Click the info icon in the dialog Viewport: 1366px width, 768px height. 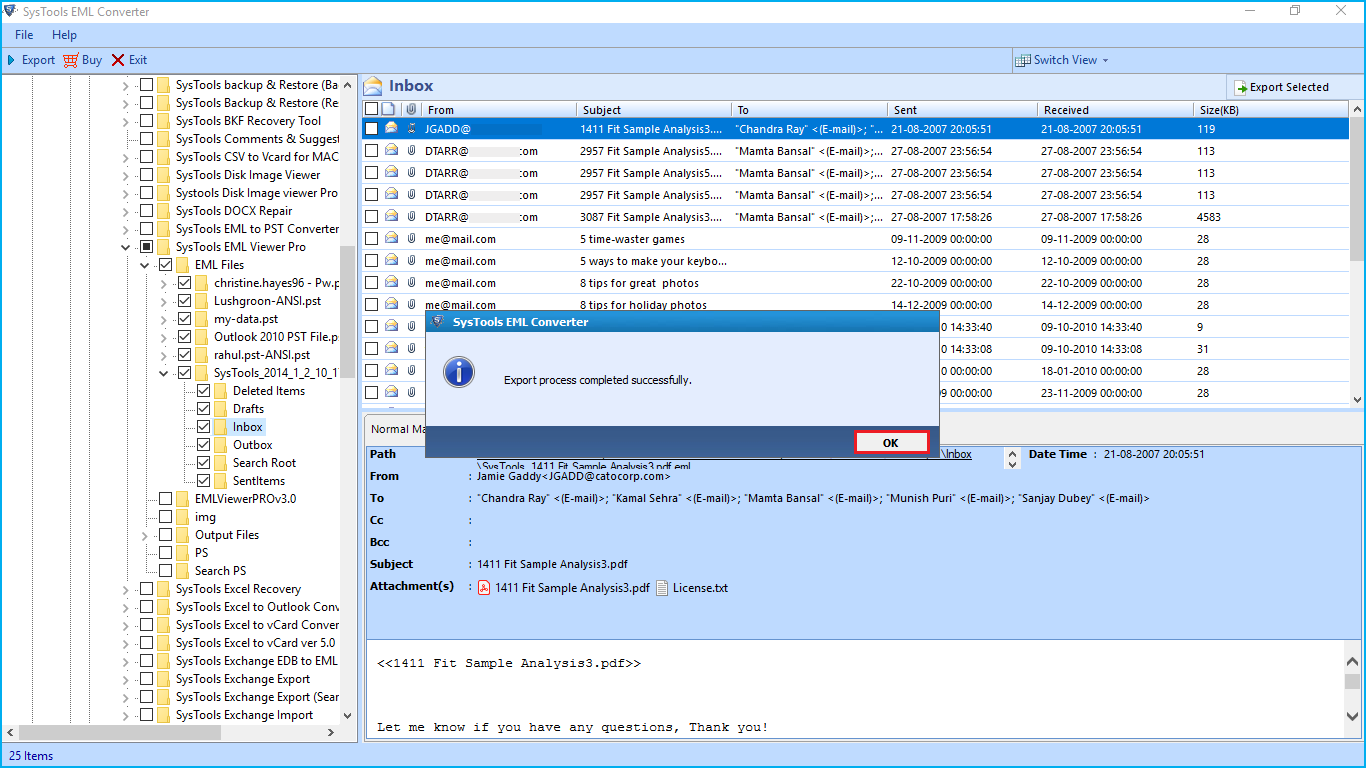459,372
